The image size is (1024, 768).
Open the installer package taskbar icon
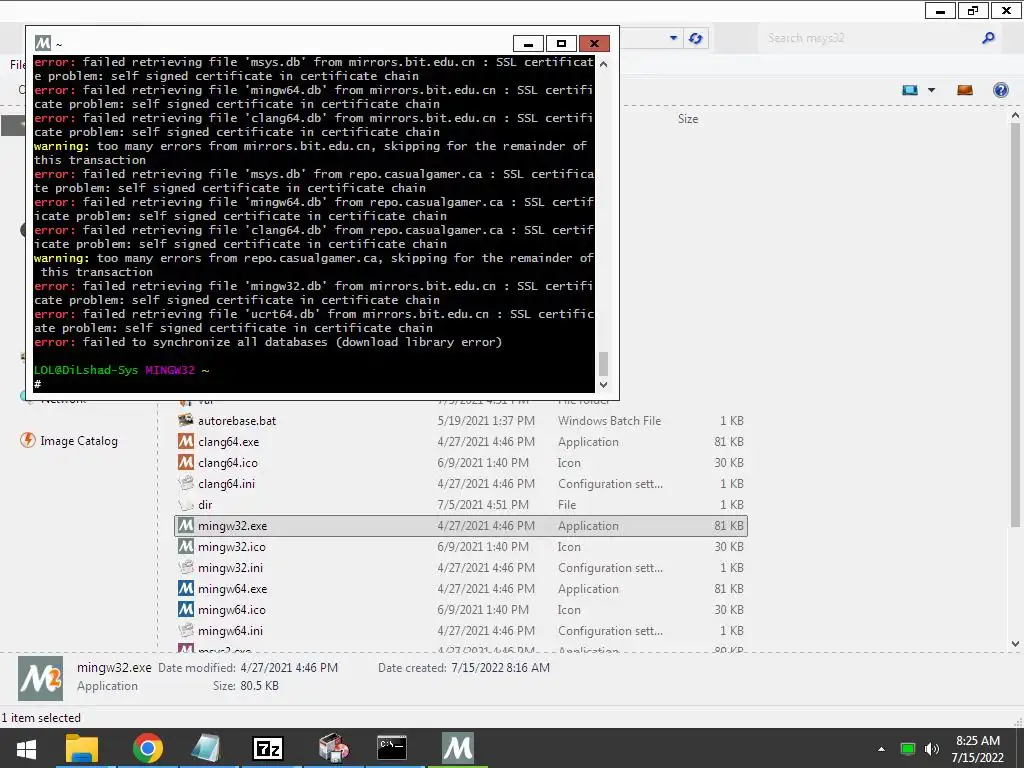coord(334,748)
